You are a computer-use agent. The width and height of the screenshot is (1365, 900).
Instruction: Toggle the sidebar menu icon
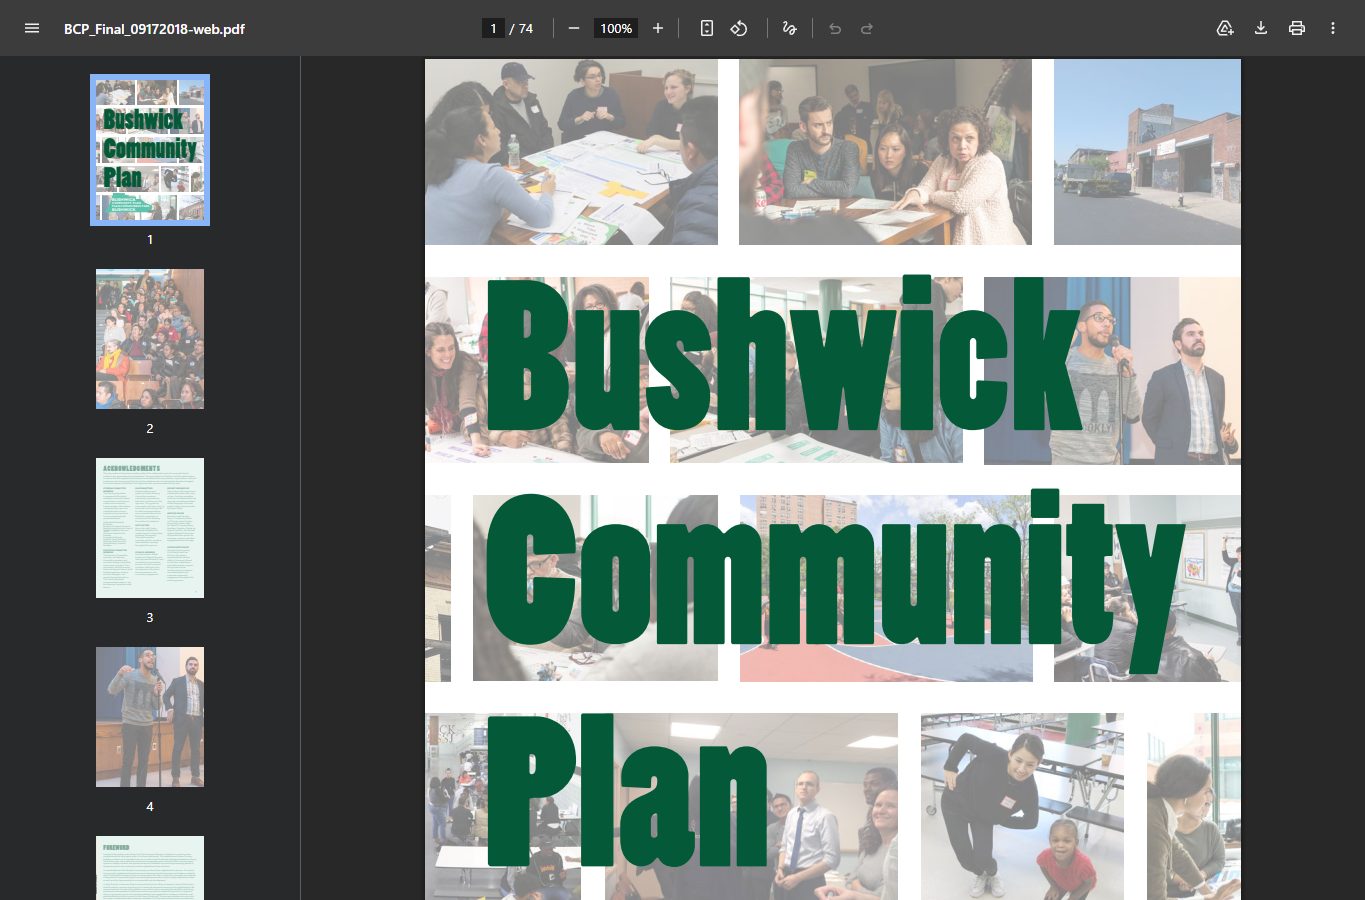tap(32, 28)
